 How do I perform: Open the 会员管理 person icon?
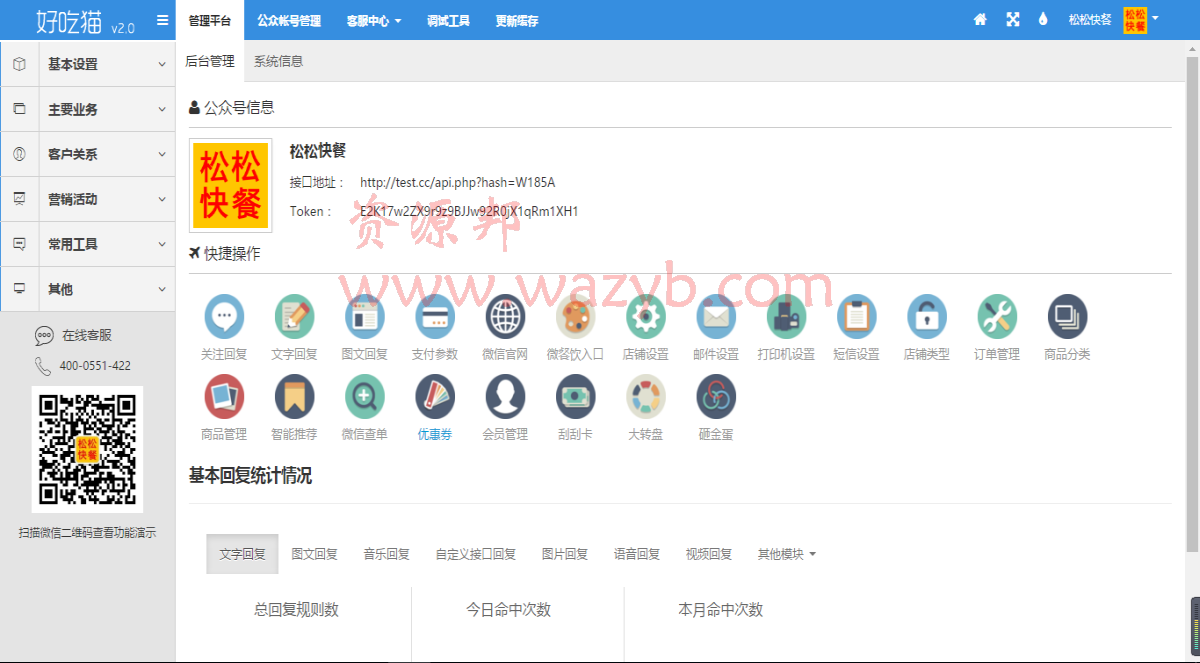(x=505, y=396)
